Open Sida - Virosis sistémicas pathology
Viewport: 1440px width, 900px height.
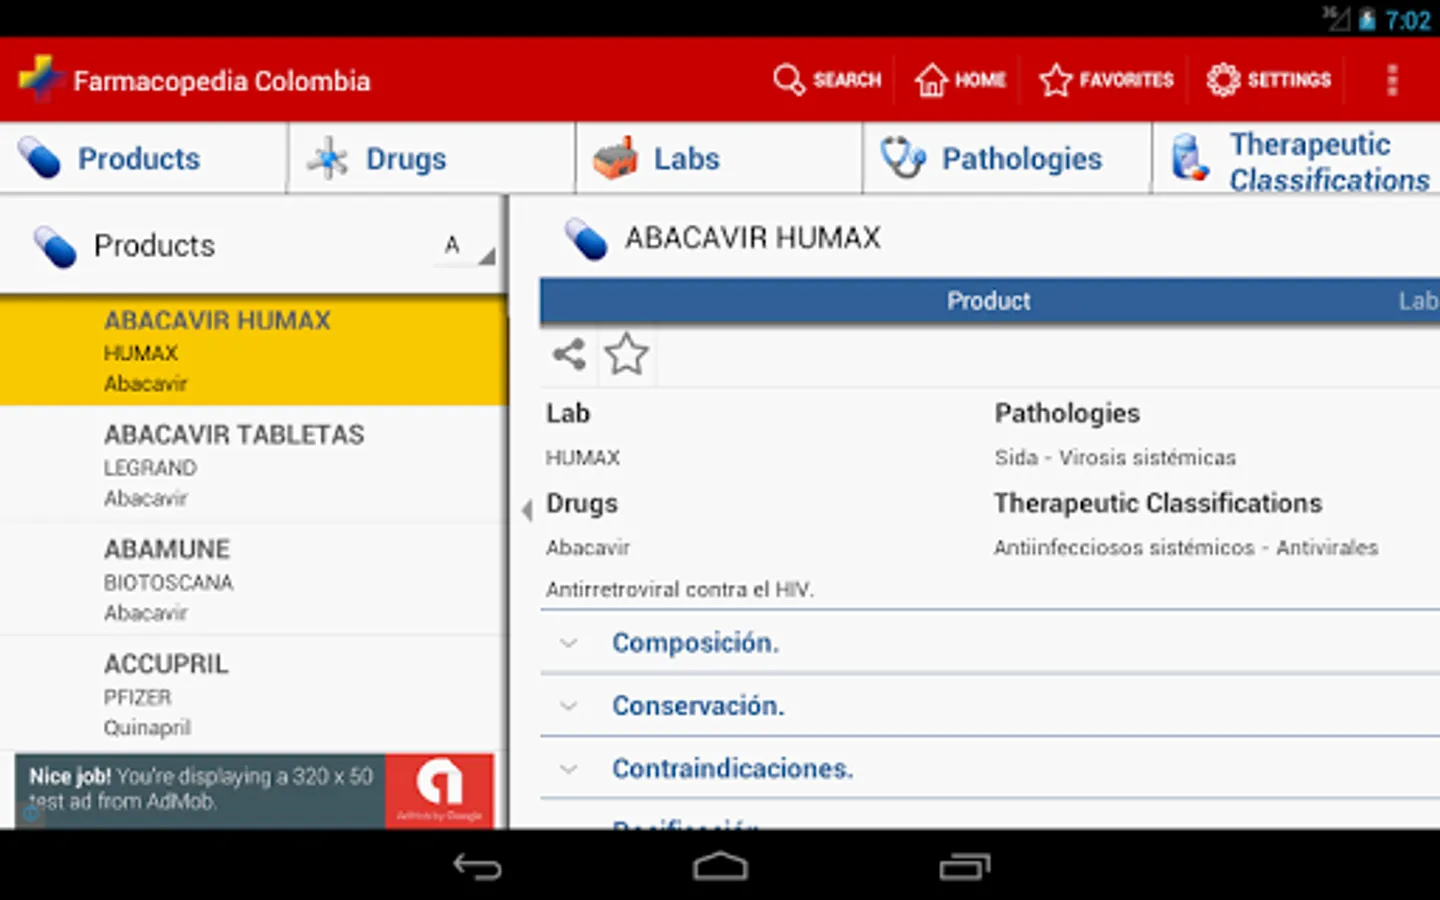point(1115,458)
